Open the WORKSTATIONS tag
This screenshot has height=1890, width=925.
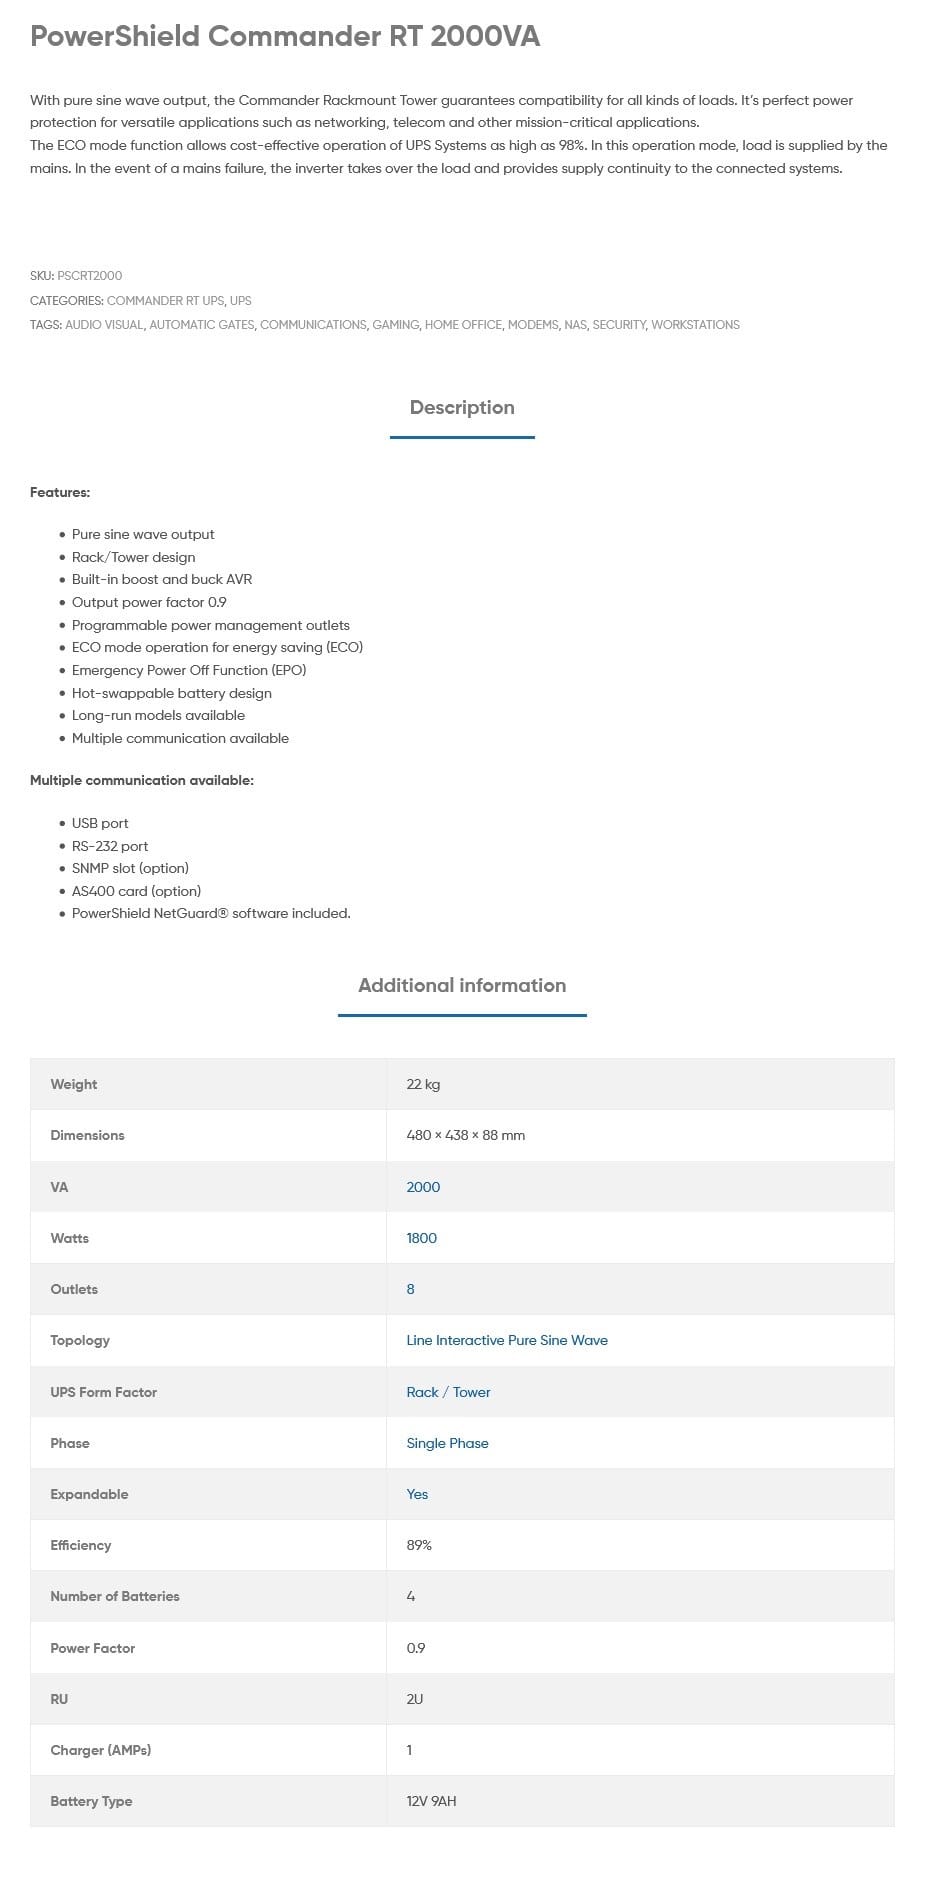click(696, 325)
